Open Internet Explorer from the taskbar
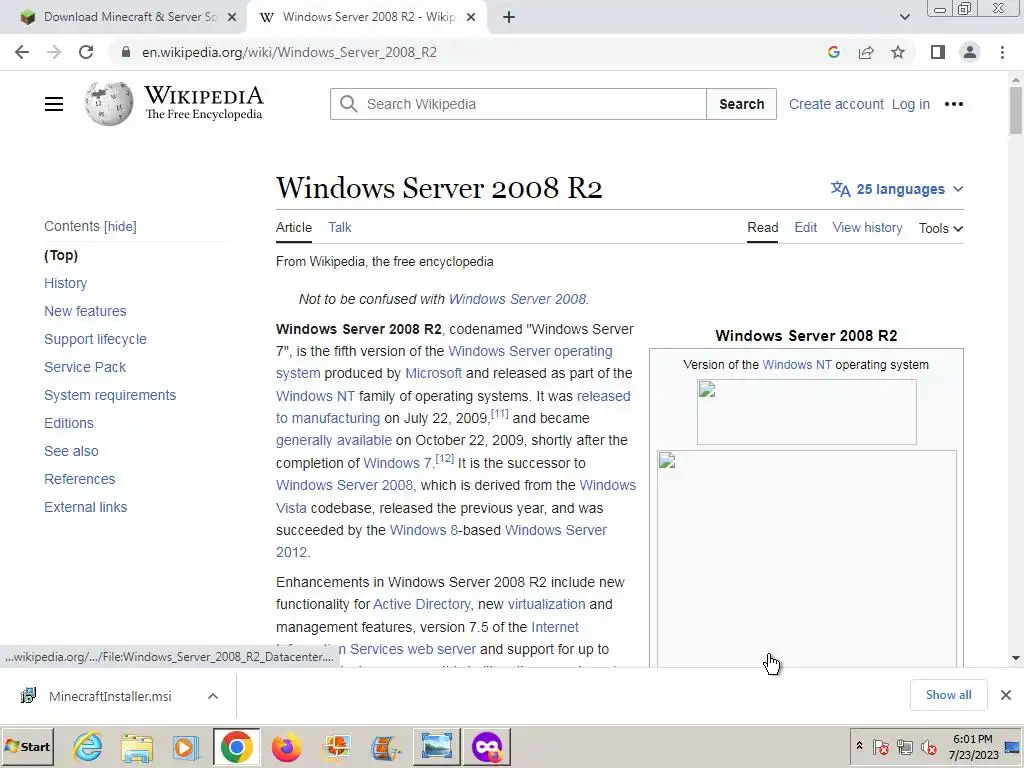The height and width of the screenshot is (768, 1024). pos(88,746)
